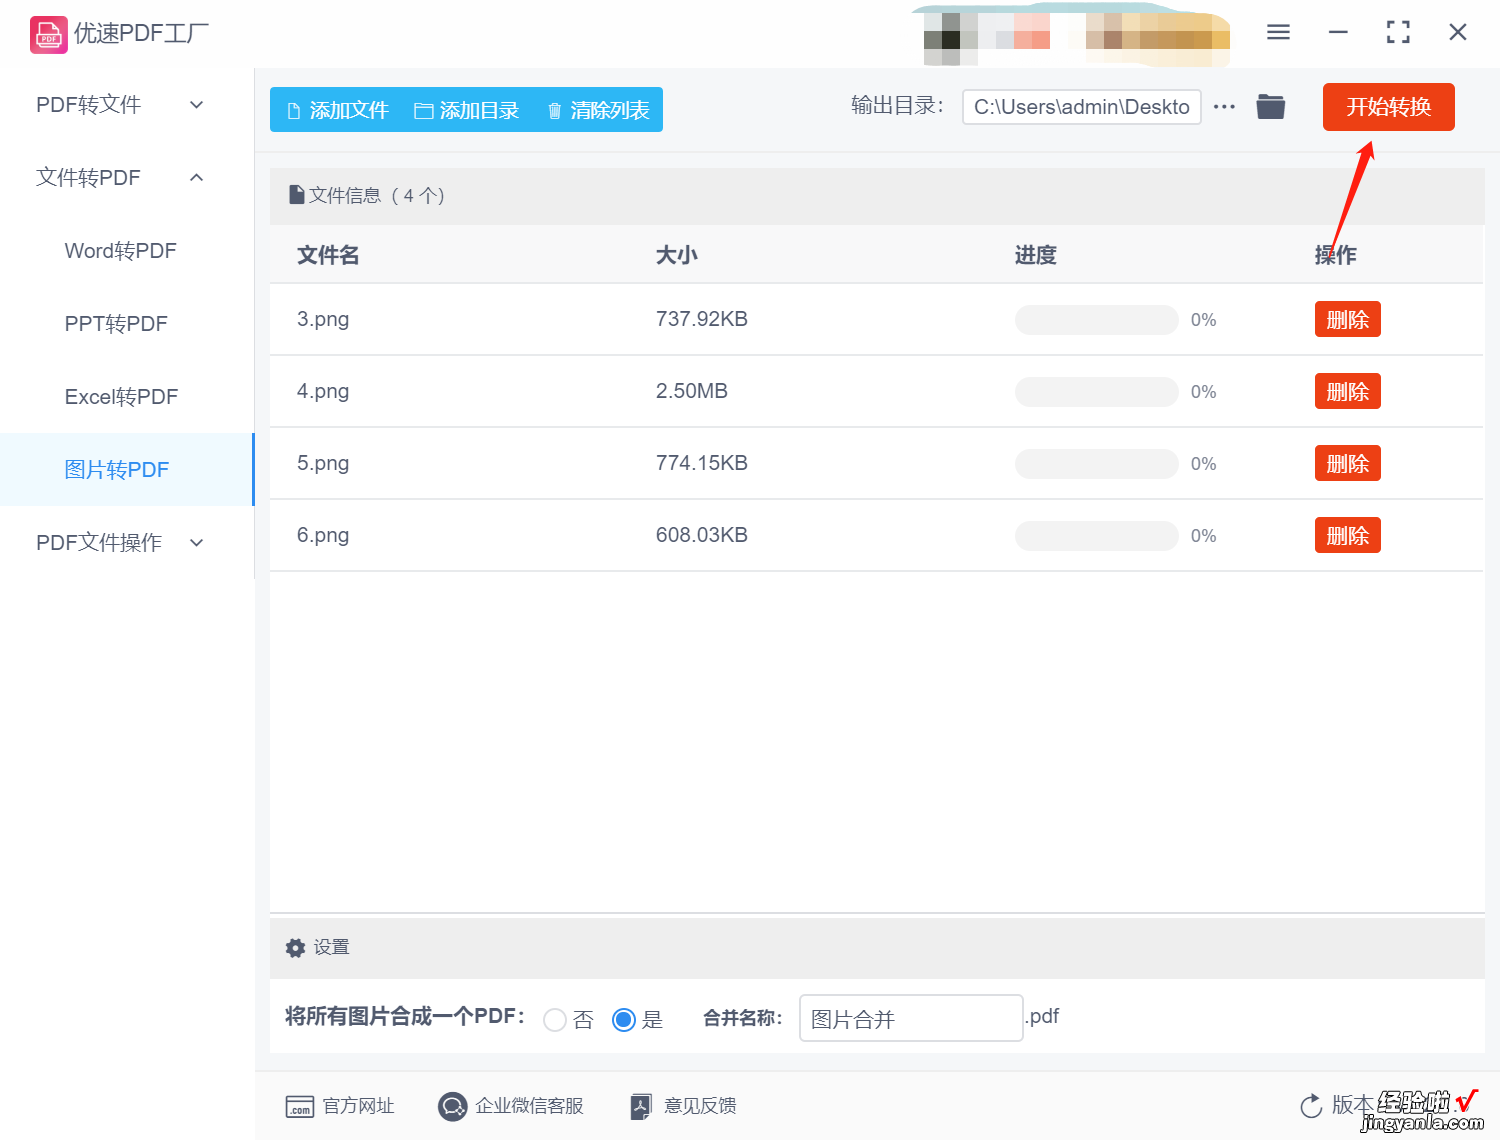Click the 合并名称 input field
The width and height of the screenshot is (1500, 1140).
click(x=911, y=1018)
